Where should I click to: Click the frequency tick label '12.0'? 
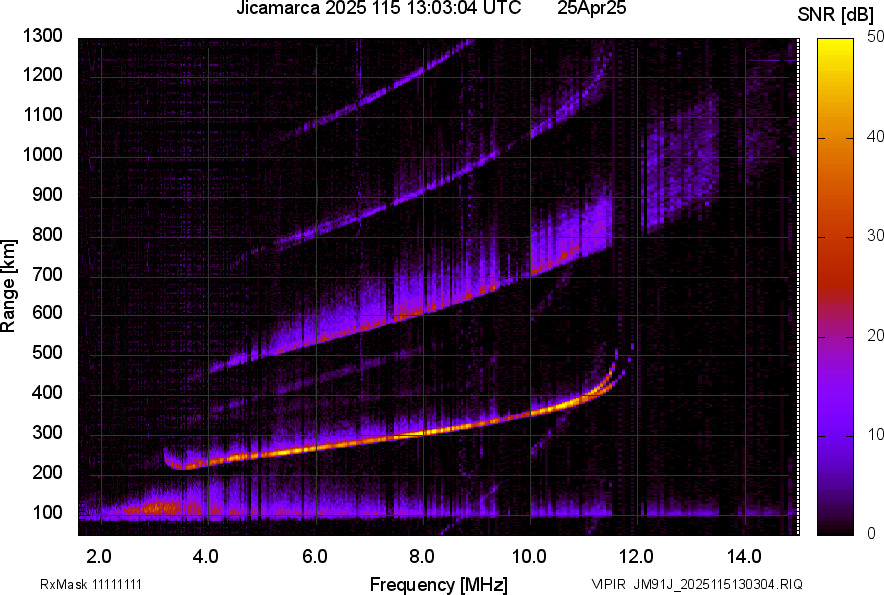pos(637,557)
